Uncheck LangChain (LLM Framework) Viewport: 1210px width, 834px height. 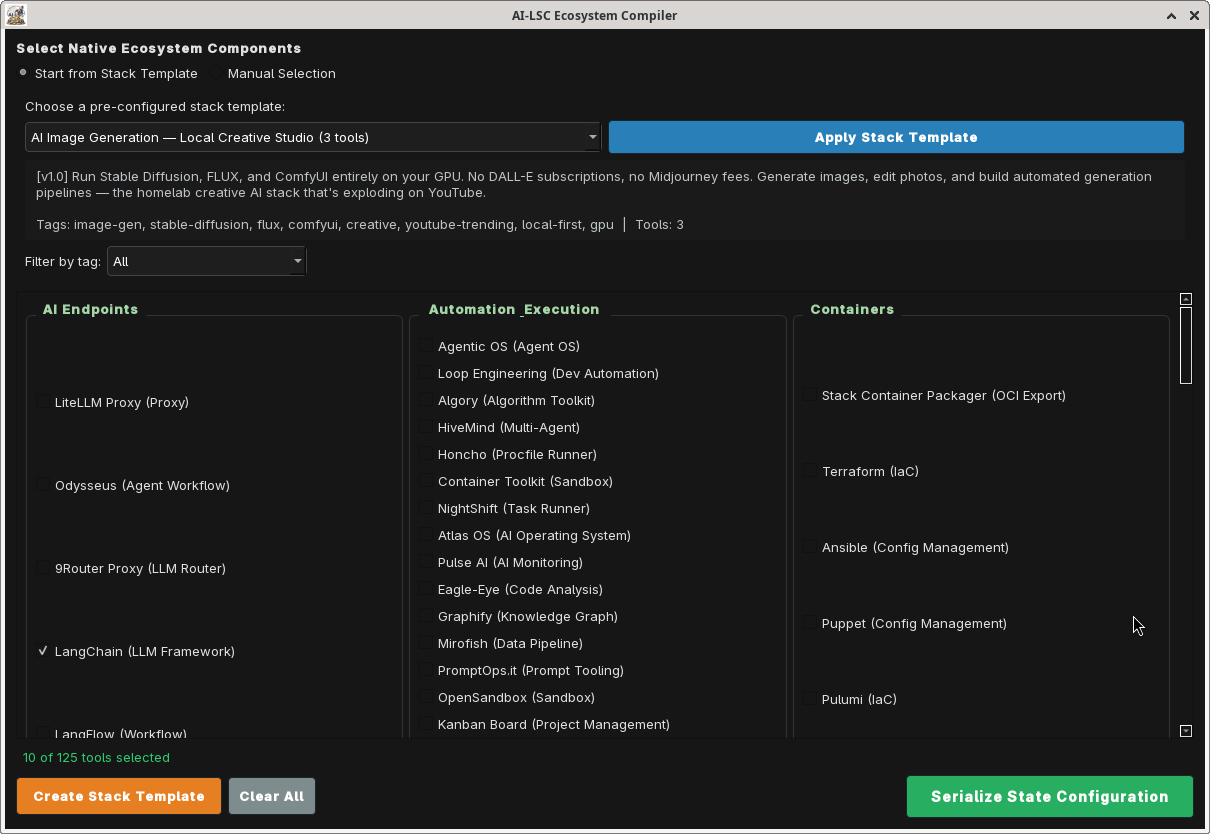[136, 652]
